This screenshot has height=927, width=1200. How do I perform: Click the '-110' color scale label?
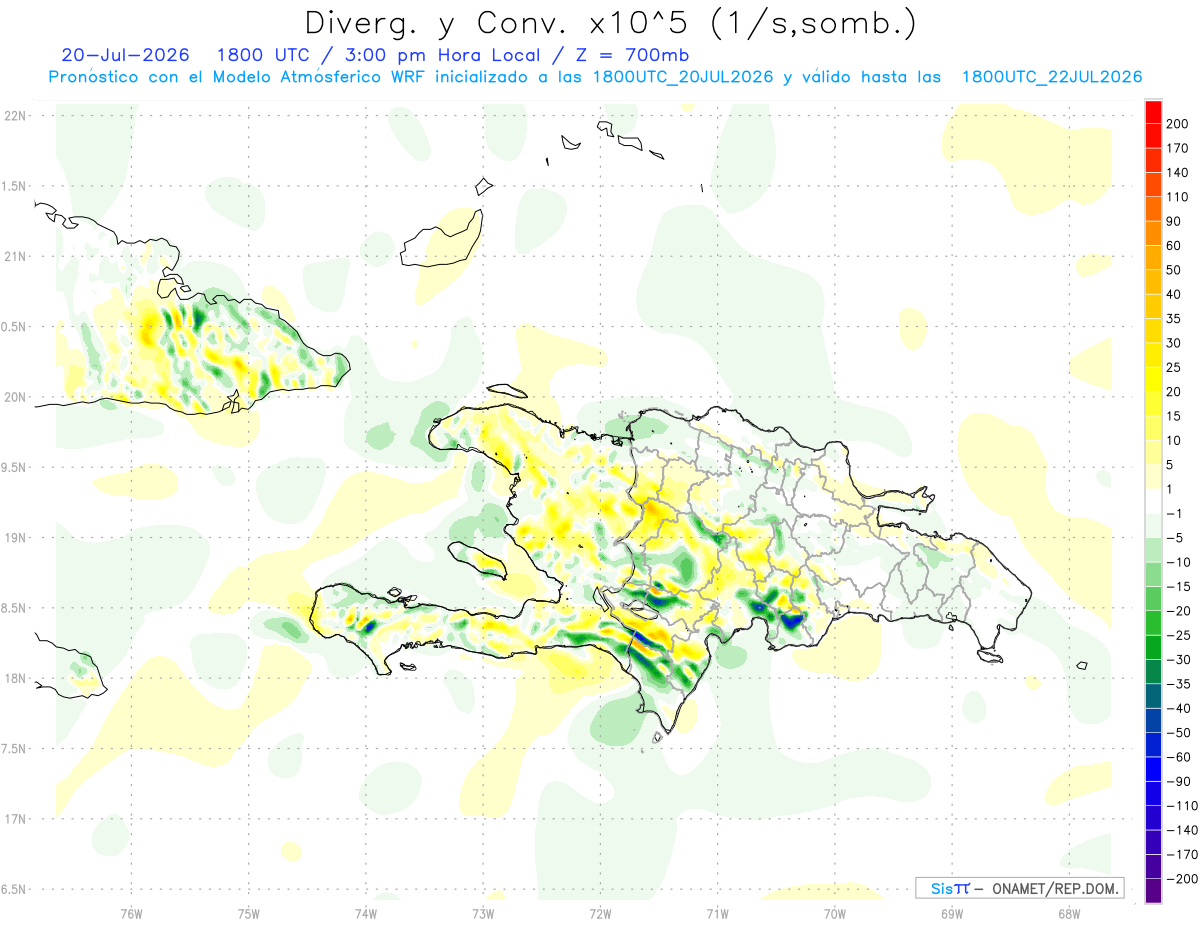[1183, 806]
